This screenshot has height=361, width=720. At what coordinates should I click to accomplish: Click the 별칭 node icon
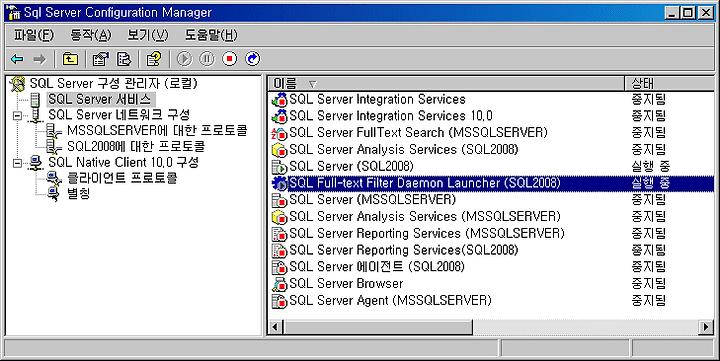(x=54, y=194)
